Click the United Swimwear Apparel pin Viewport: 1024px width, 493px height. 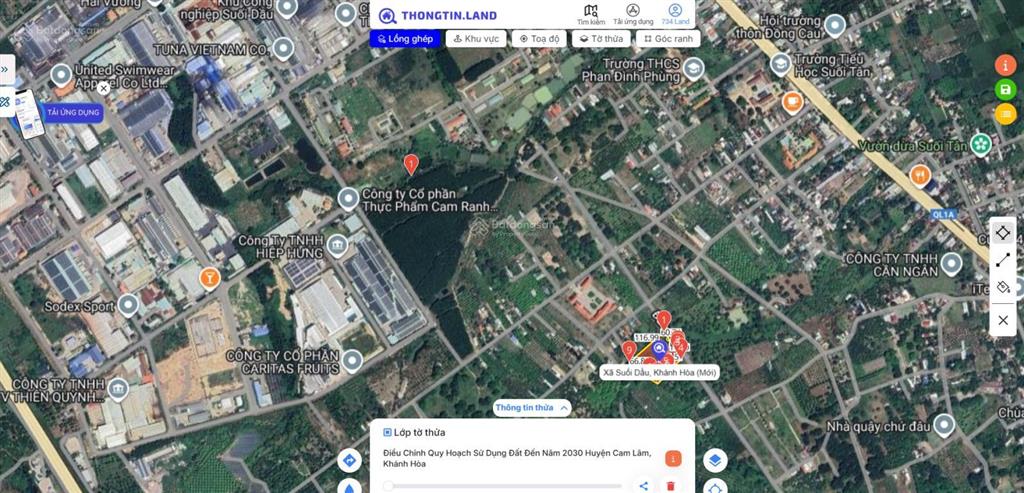click(x=61, y=75)
